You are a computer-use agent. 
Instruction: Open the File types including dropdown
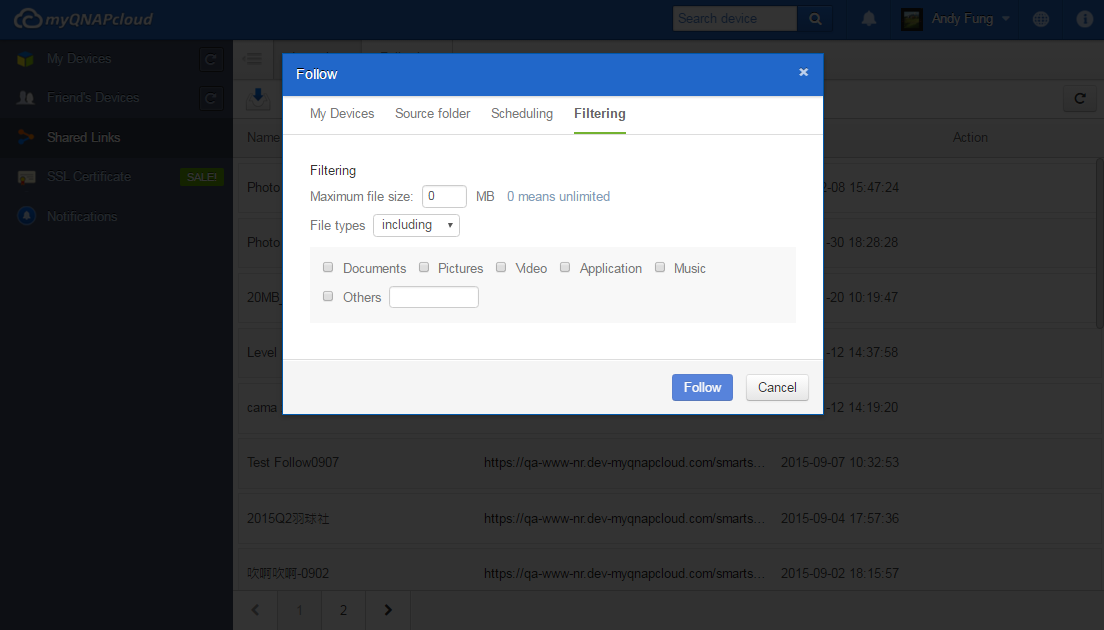[416, 225]
